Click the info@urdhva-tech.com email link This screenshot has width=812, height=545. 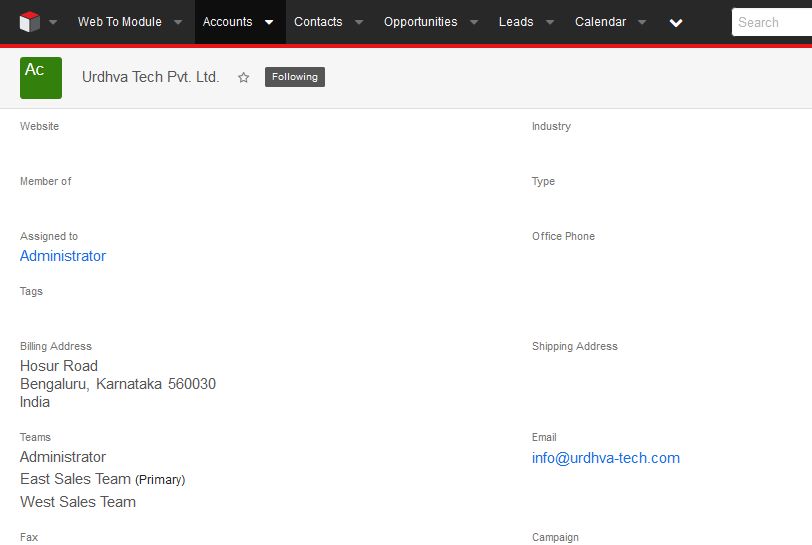click(606, 458)
